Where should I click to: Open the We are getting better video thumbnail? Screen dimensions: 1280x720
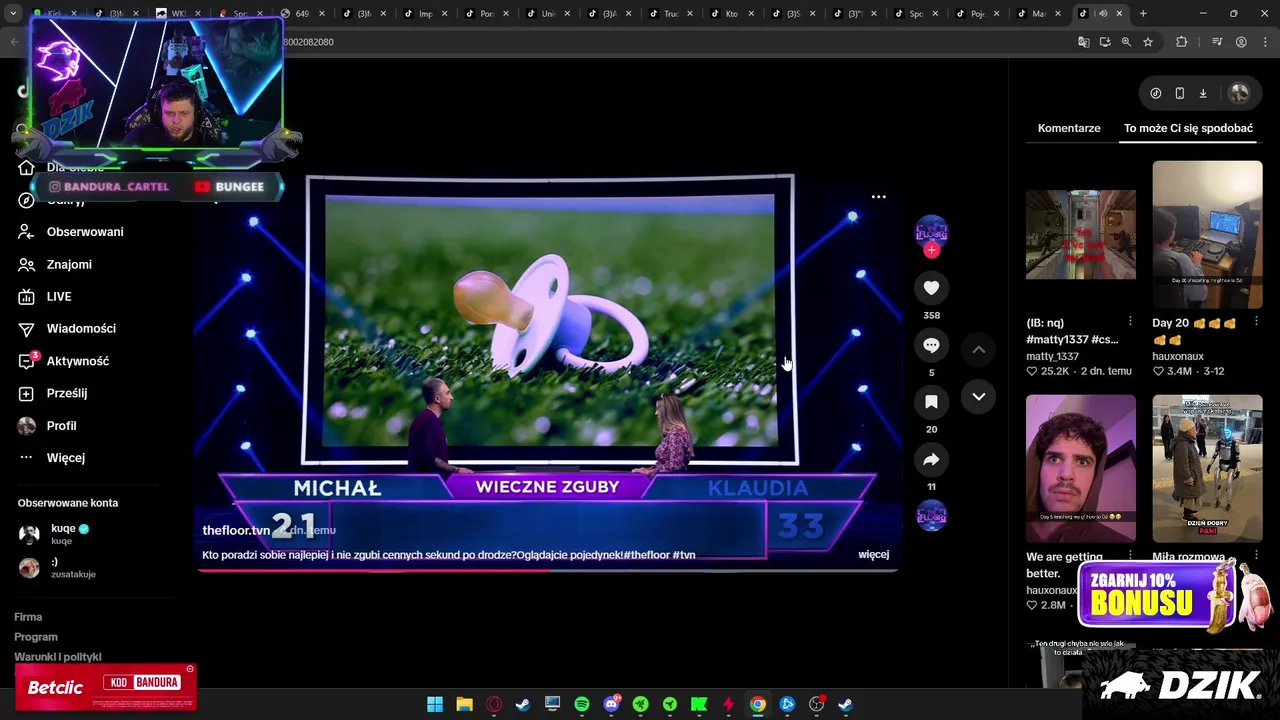(1081, 468)
